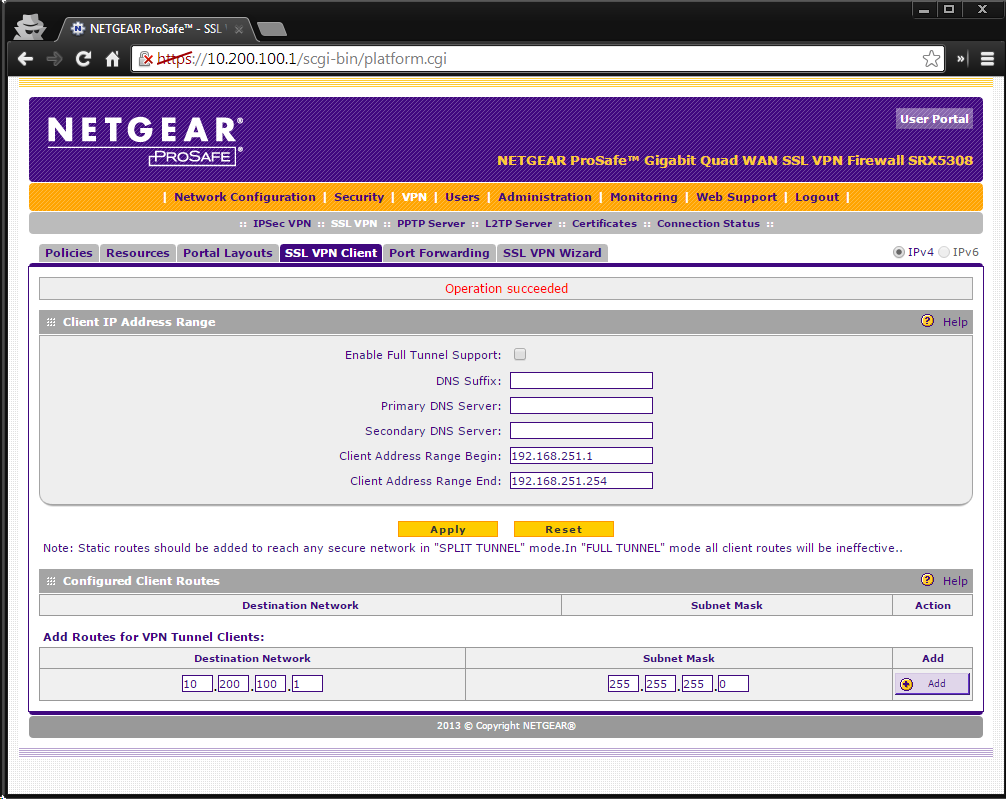Click the Client Address Range Begin field
This screenshot has width=1006, height=799.
pos(581,456)
